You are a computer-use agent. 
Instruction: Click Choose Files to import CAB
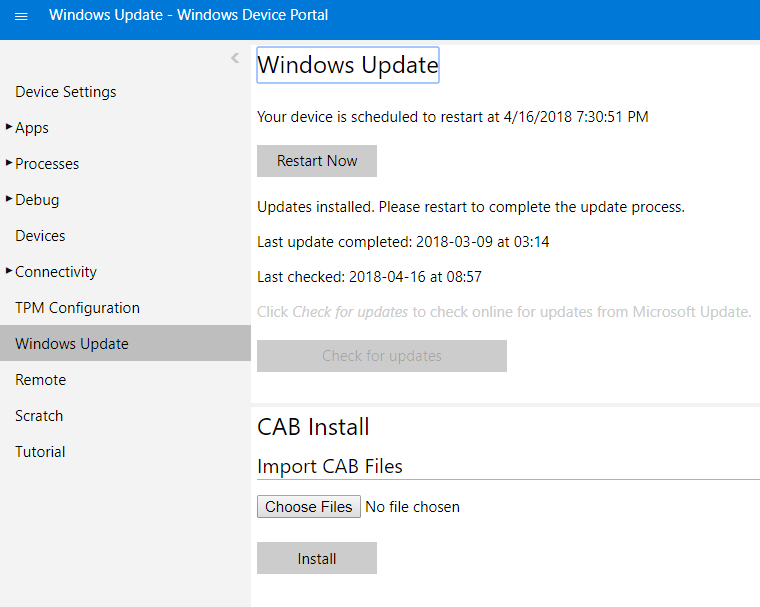point(308,507)
